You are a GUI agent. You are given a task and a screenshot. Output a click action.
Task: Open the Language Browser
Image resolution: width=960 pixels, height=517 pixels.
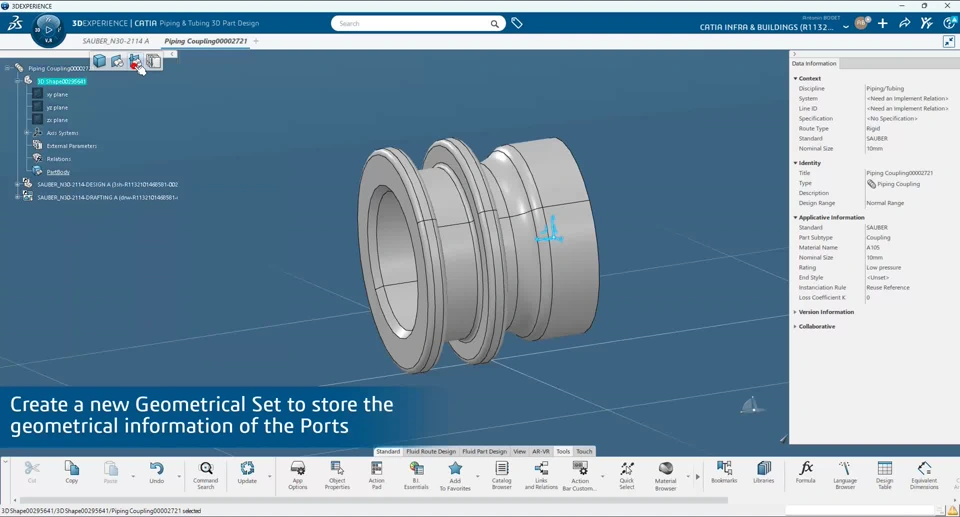click(x=845, y=475)
